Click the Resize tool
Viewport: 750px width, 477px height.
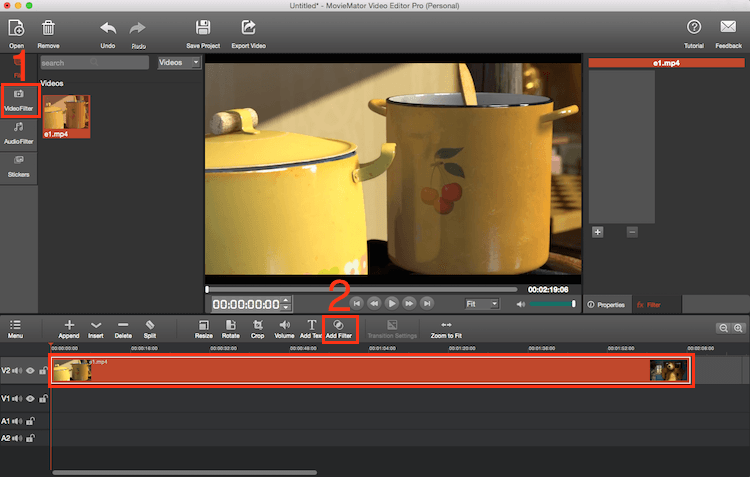point(203,329)
